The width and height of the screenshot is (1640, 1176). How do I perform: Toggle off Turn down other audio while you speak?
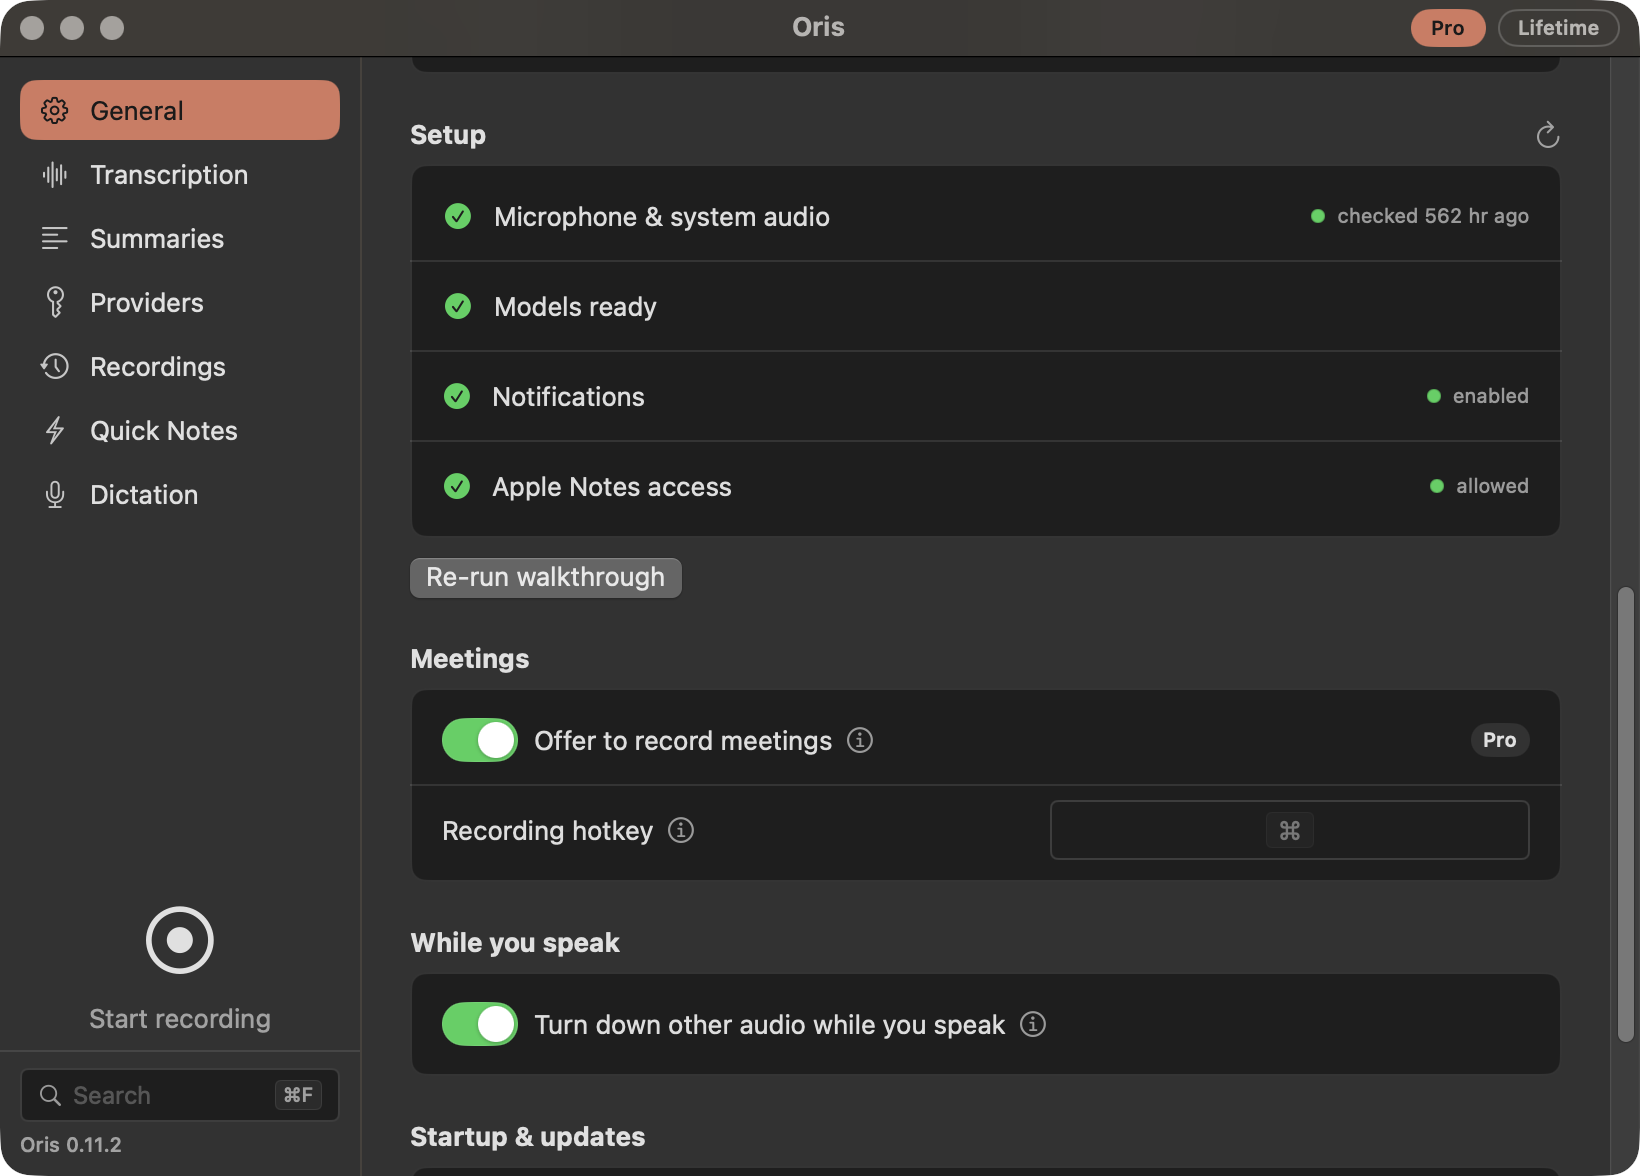click(480, 1024)
